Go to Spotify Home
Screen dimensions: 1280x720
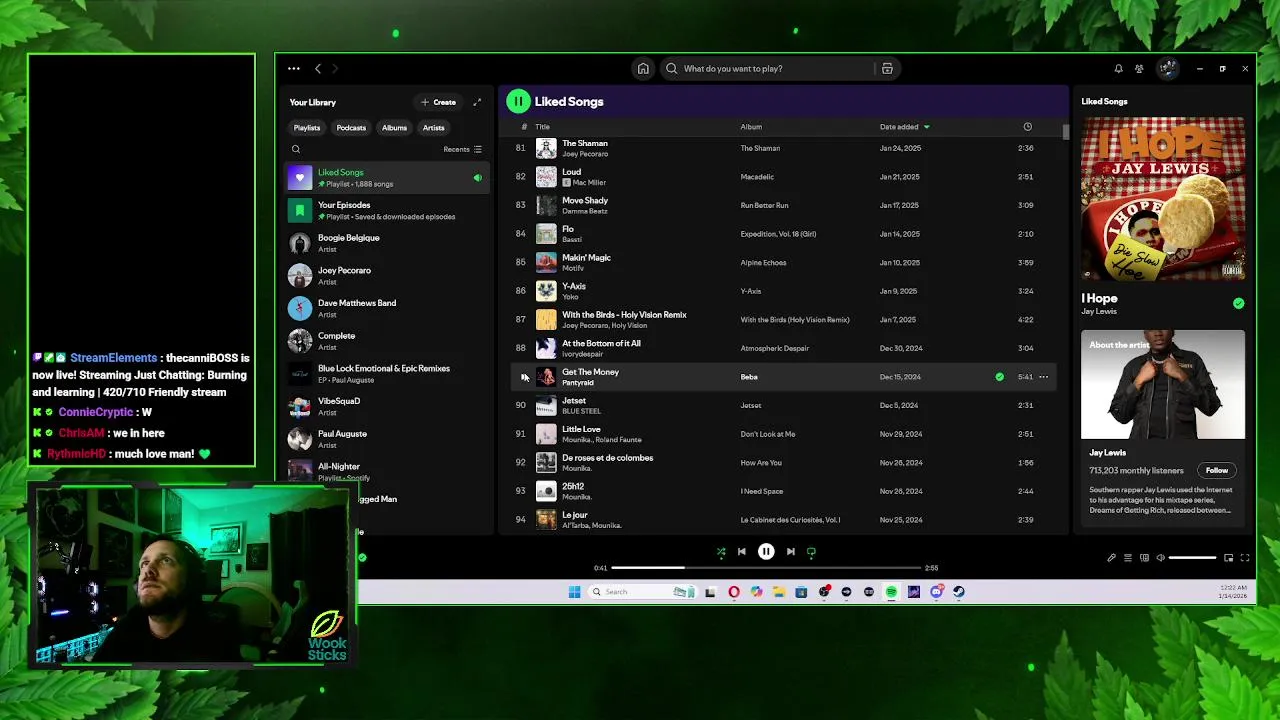tap(643, 69)
